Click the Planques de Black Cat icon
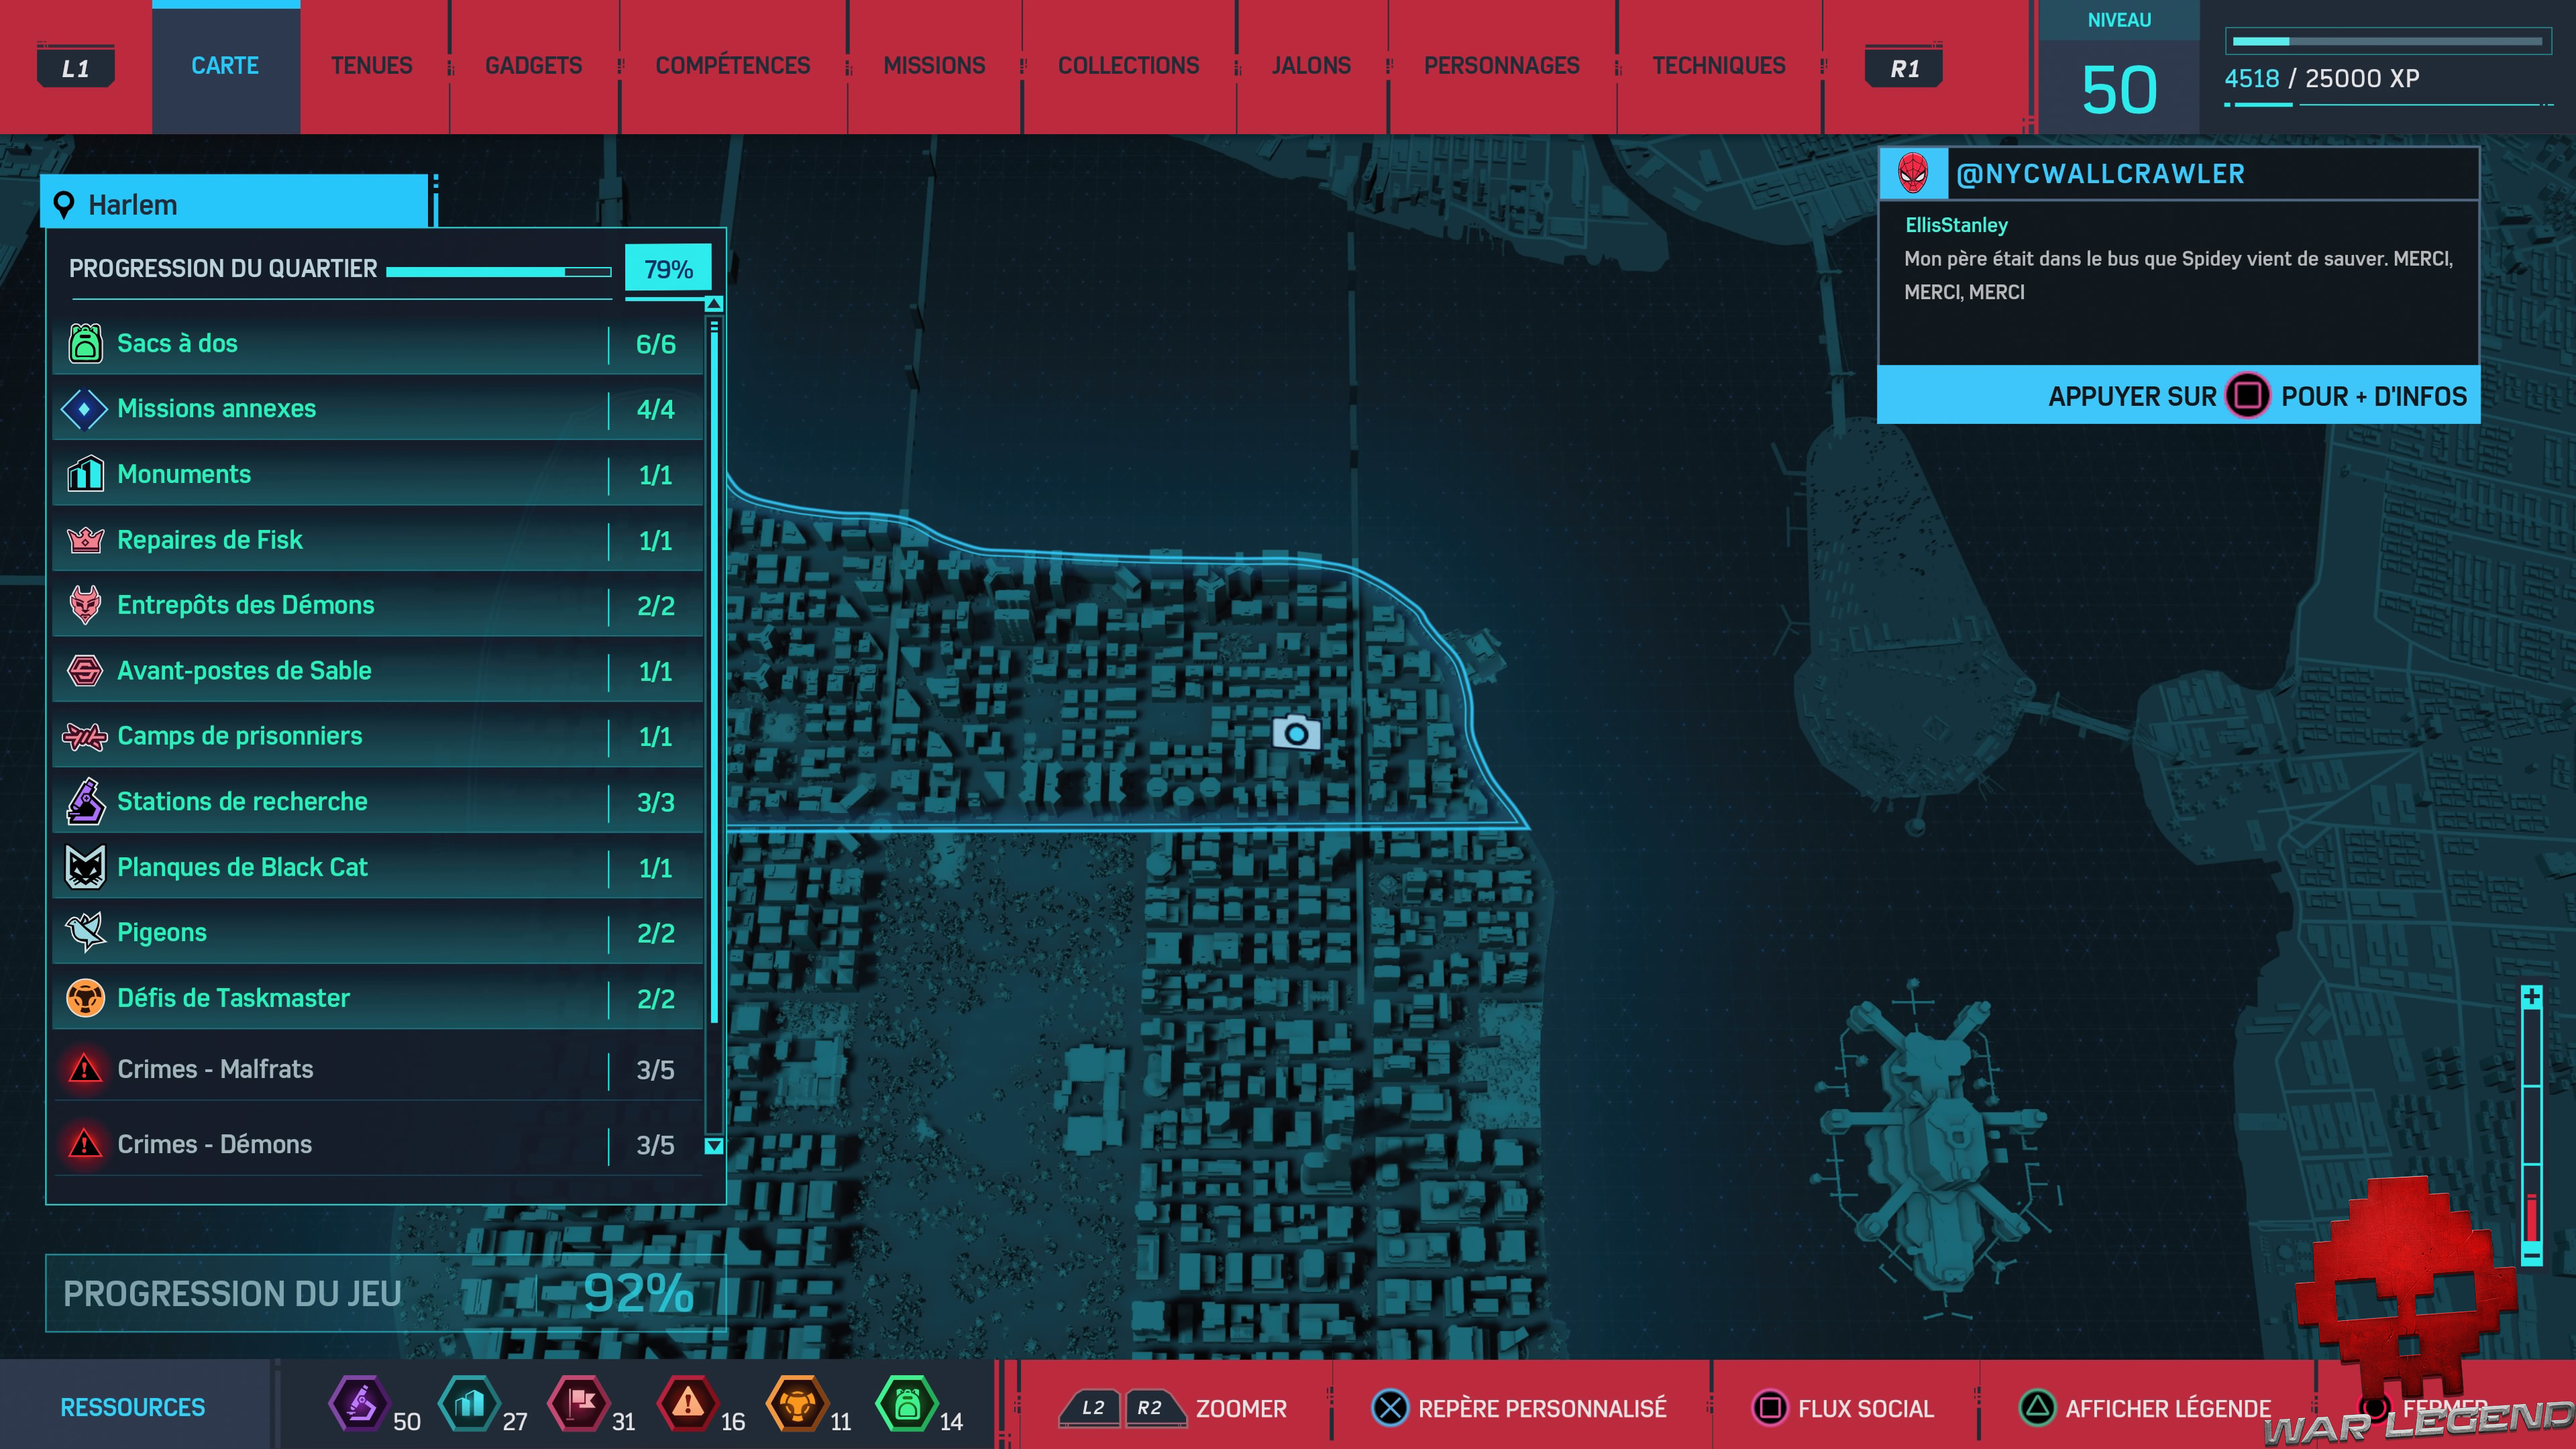The width and height of the screenshot is (2576, 1449). tap(85, 867)
